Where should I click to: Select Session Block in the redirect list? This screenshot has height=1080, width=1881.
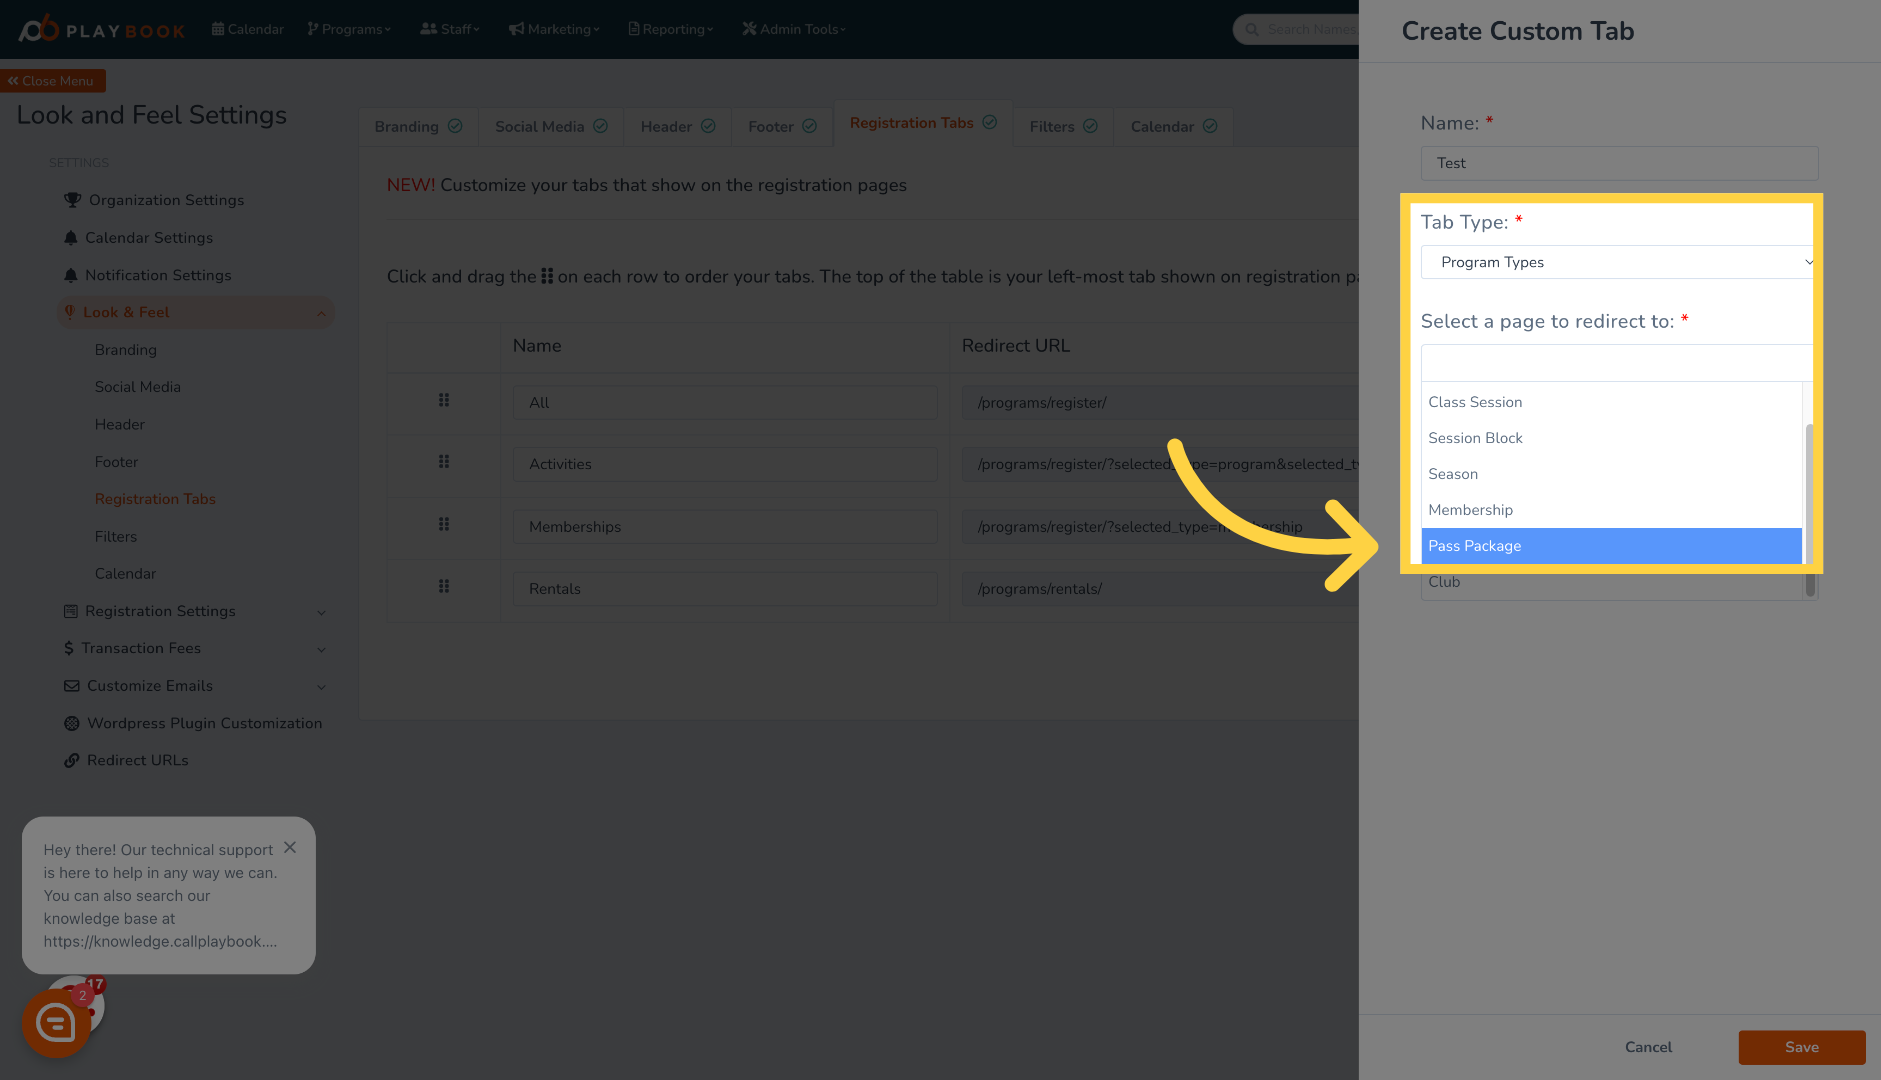point(1475,438)
